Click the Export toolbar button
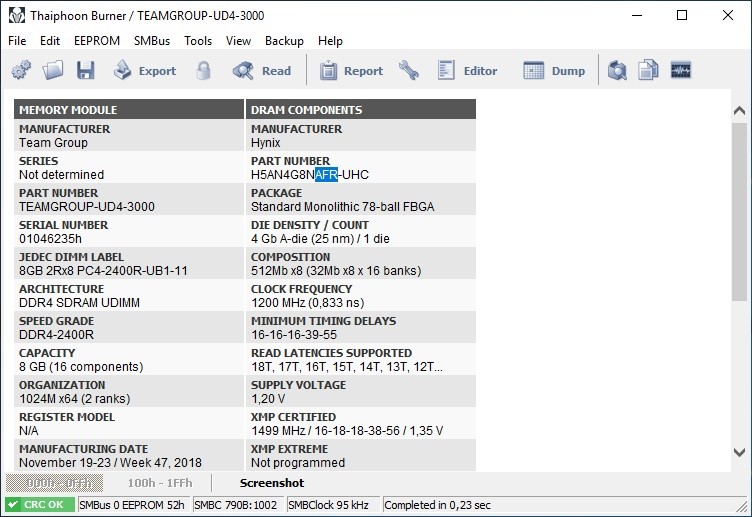The width and height of the screenshot is (752, 517). coord(145,70)
